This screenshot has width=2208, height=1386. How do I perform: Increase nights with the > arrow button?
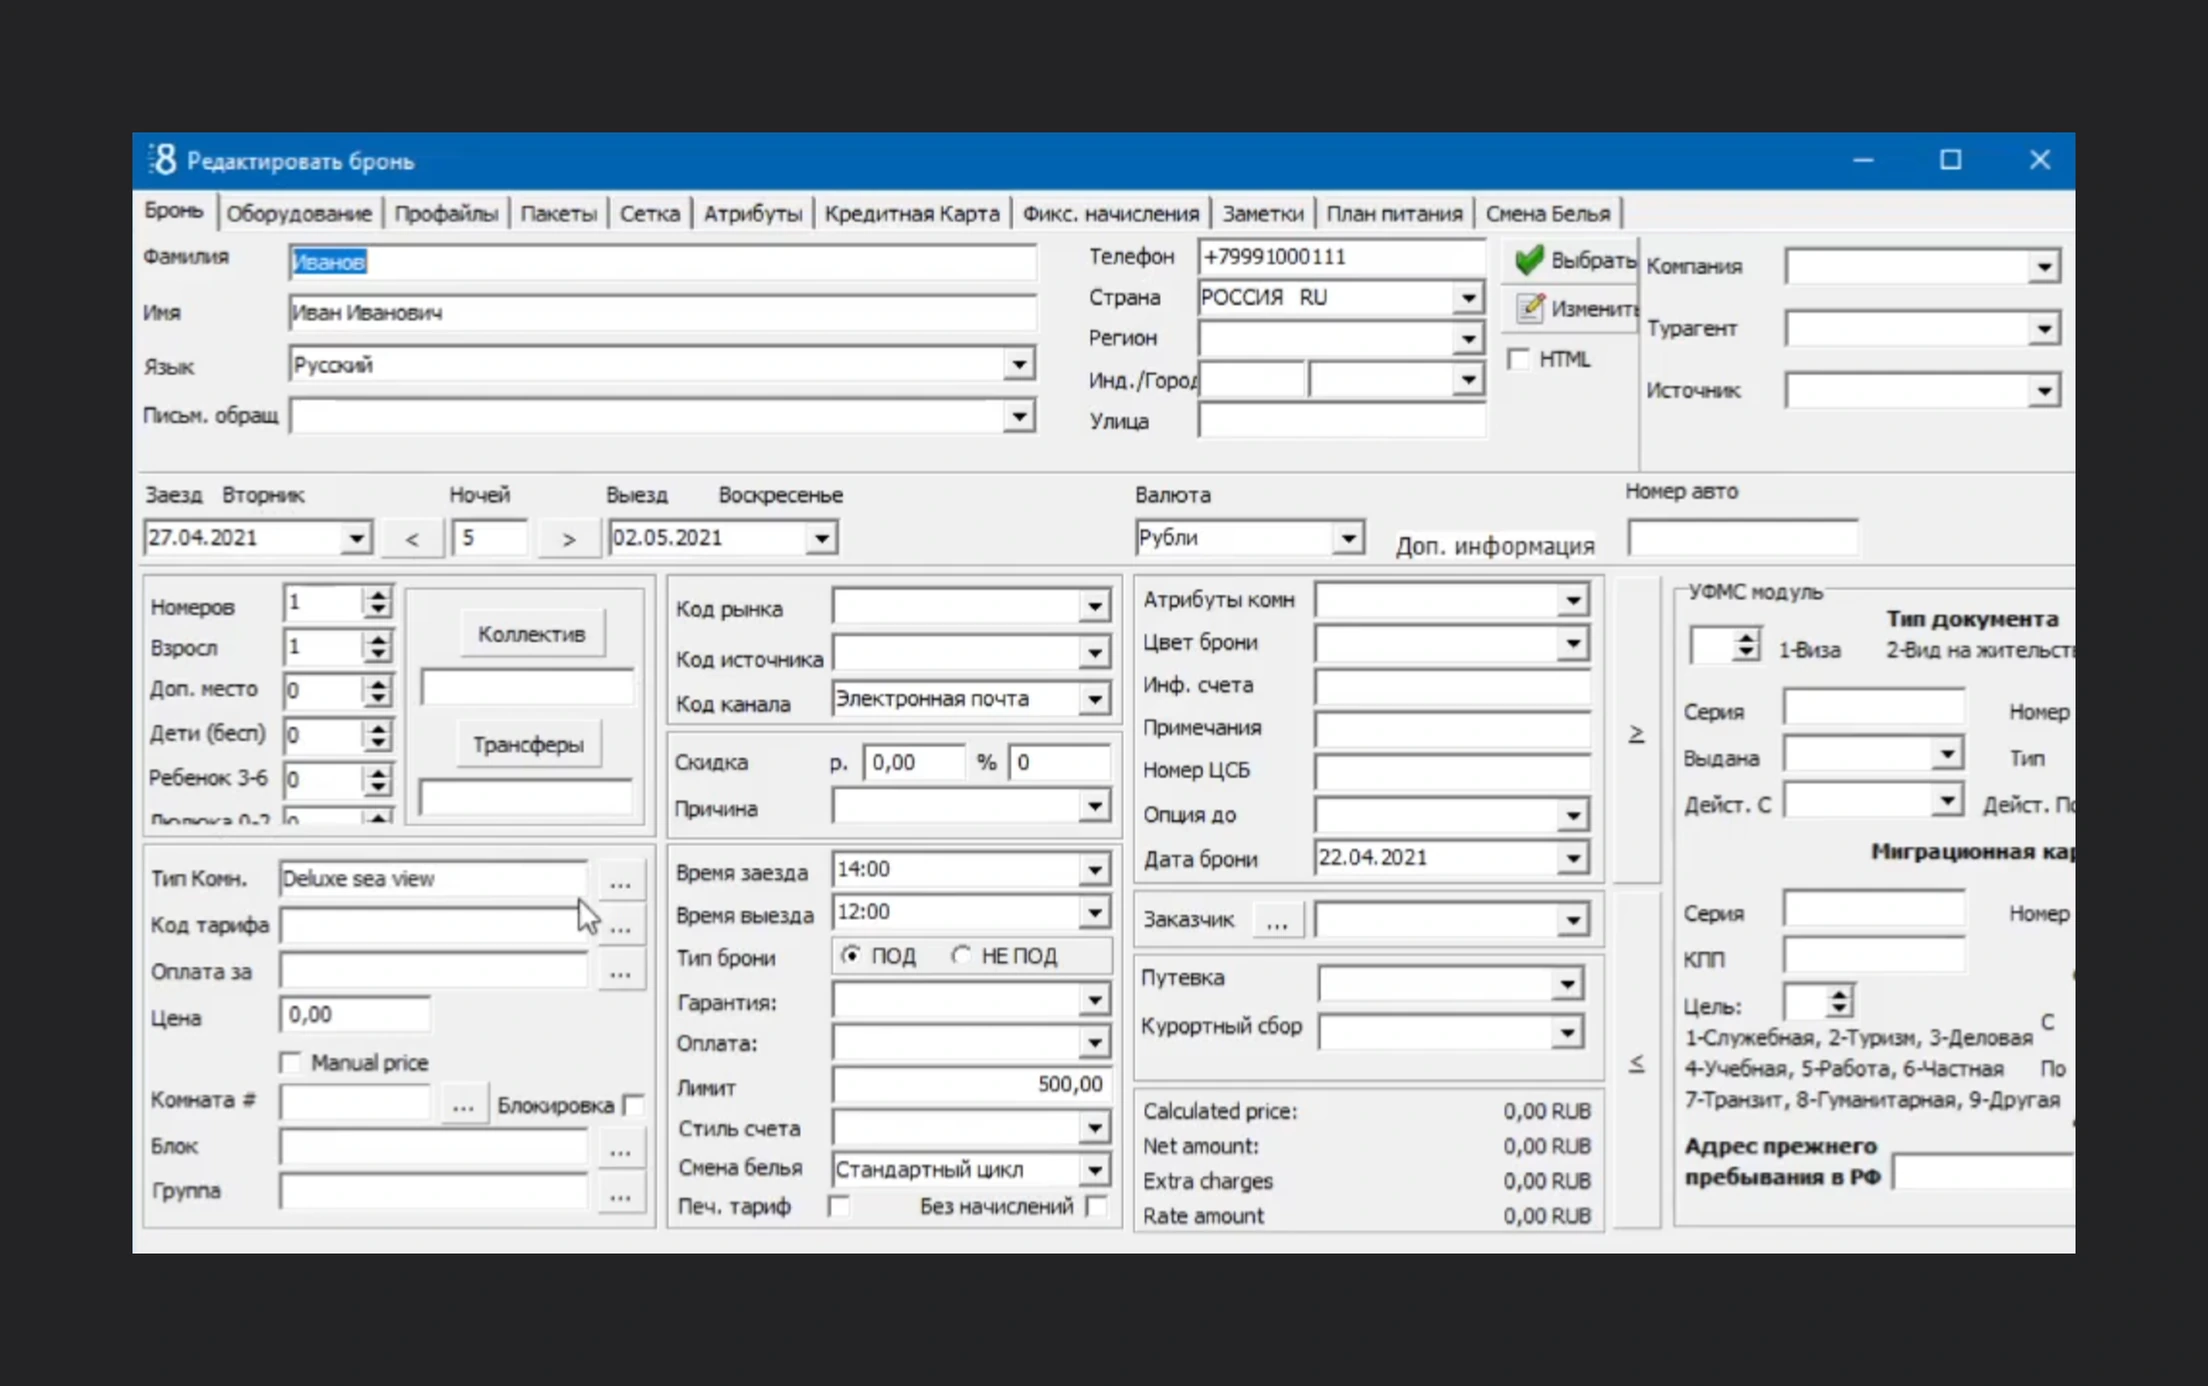point(568,539)
